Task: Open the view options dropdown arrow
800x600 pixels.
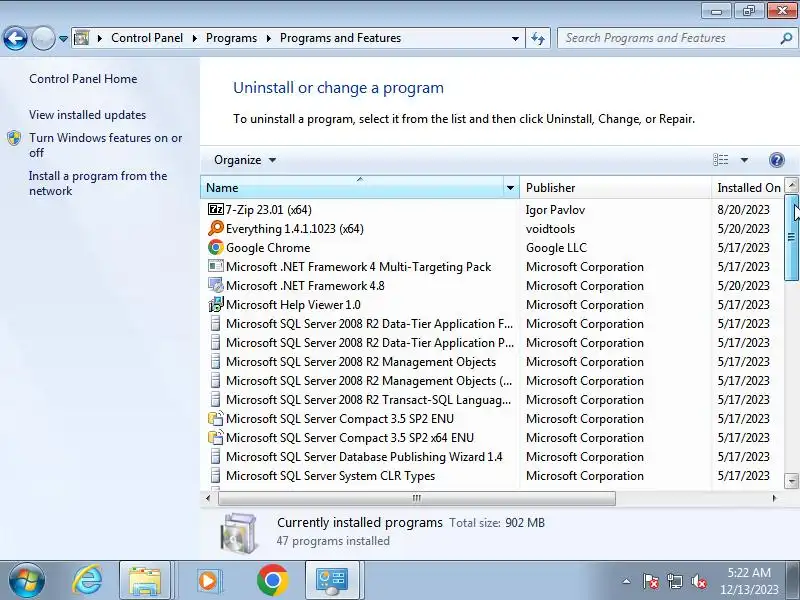Action: pos(744,160)
